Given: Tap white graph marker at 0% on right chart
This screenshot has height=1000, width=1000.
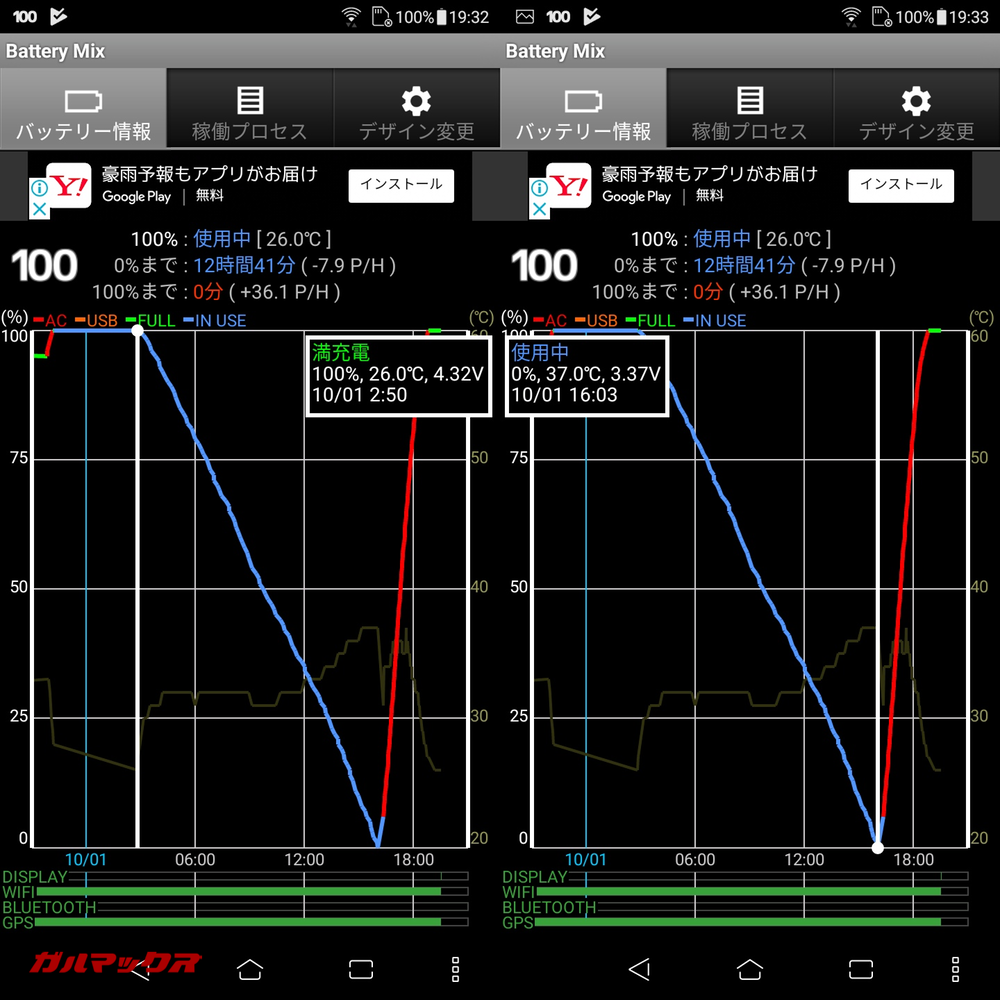Looking at the screenshot, I should tap(878, 847).
